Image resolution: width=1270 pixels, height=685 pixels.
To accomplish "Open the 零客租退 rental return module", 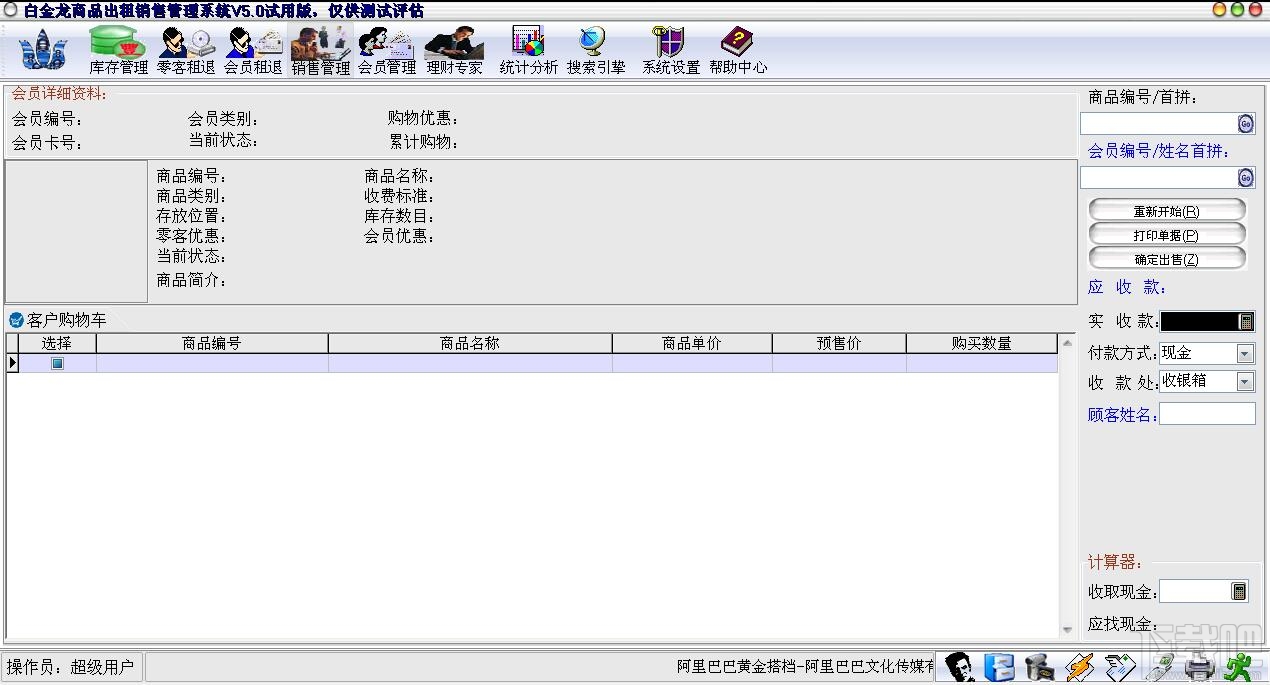I will pos(186,48).
